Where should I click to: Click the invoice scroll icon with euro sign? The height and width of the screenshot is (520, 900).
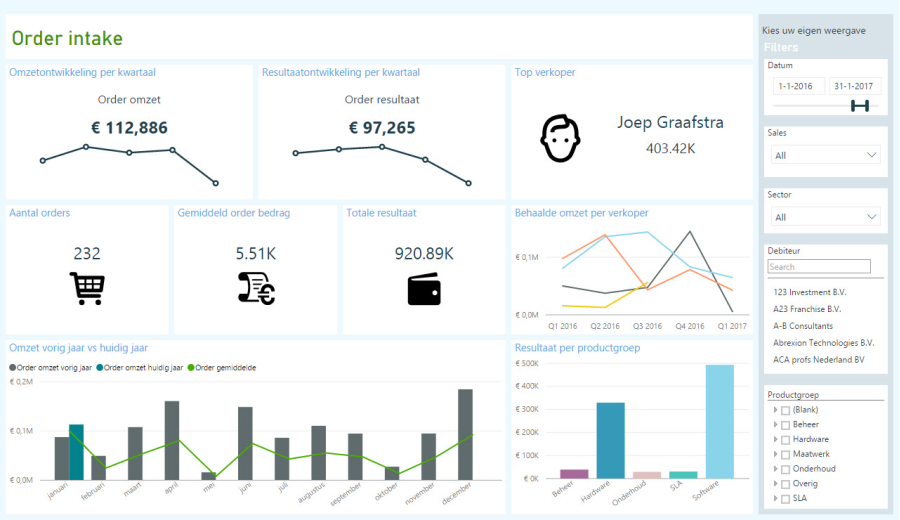[256, 288]
